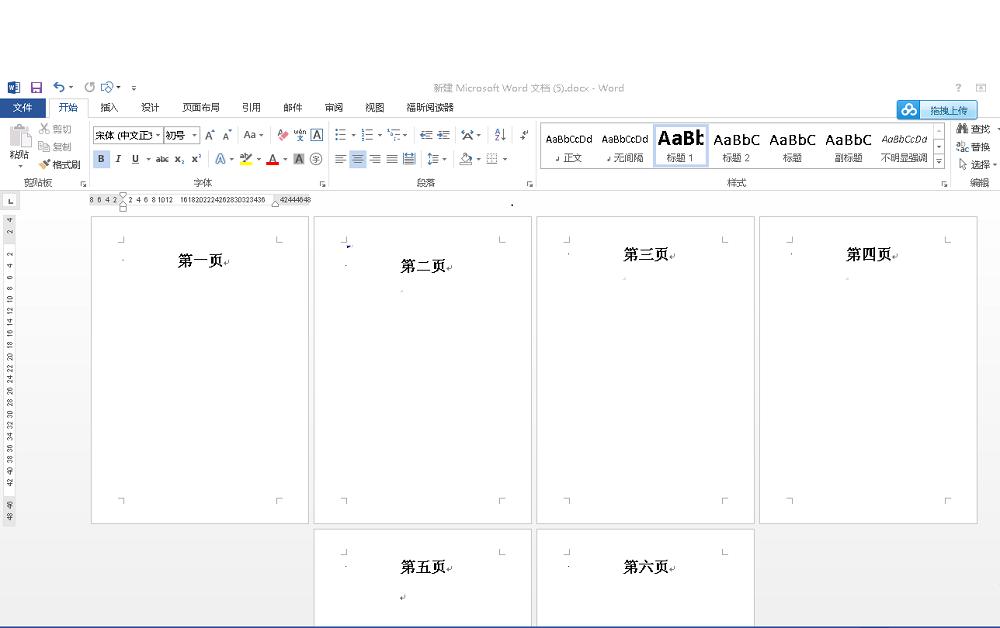Screen dimensions: 1000x628
Task: Toggle subscript formatting
Action: (178, 158)
